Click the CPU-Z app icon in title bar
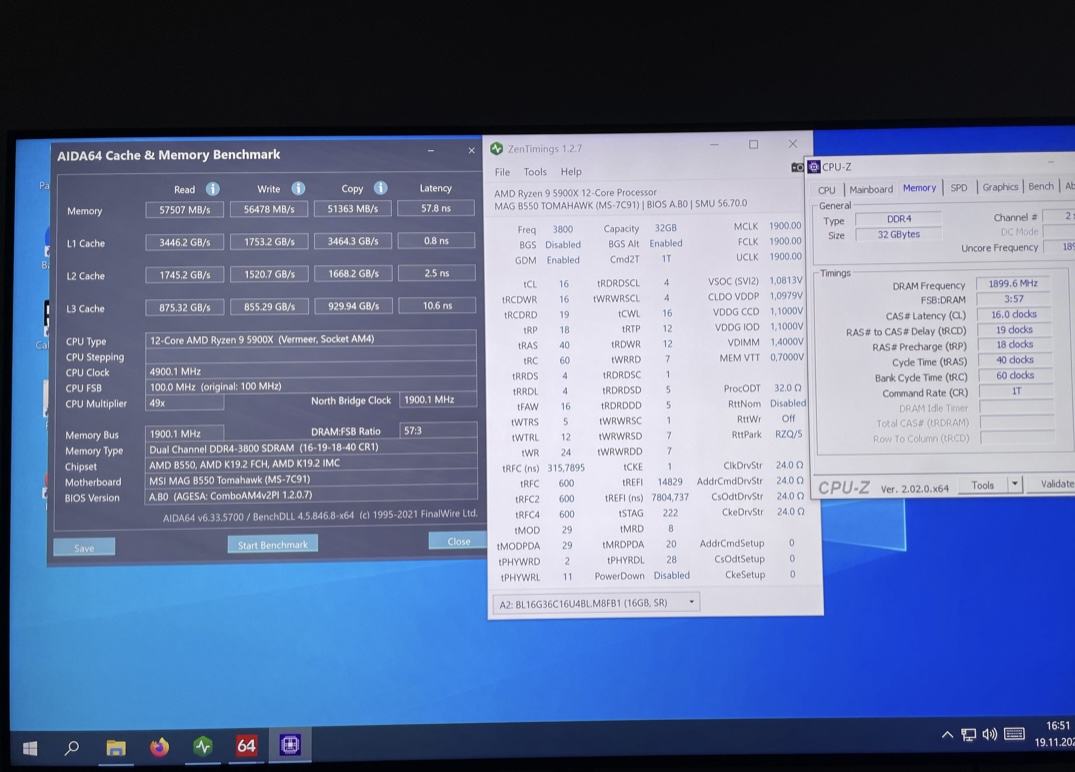The image size is (1075, 772). tap(814, 167)
